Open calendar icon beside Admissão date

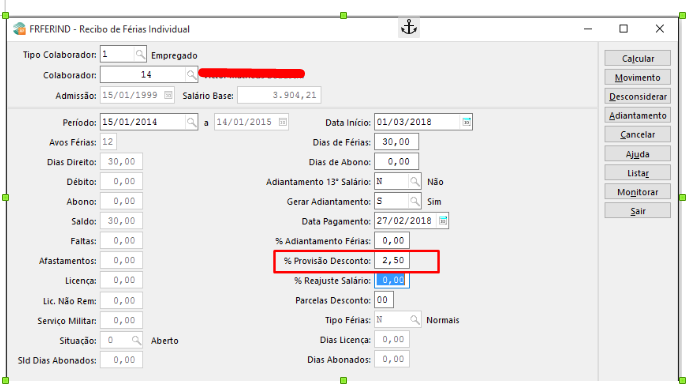tap(168, 95)
